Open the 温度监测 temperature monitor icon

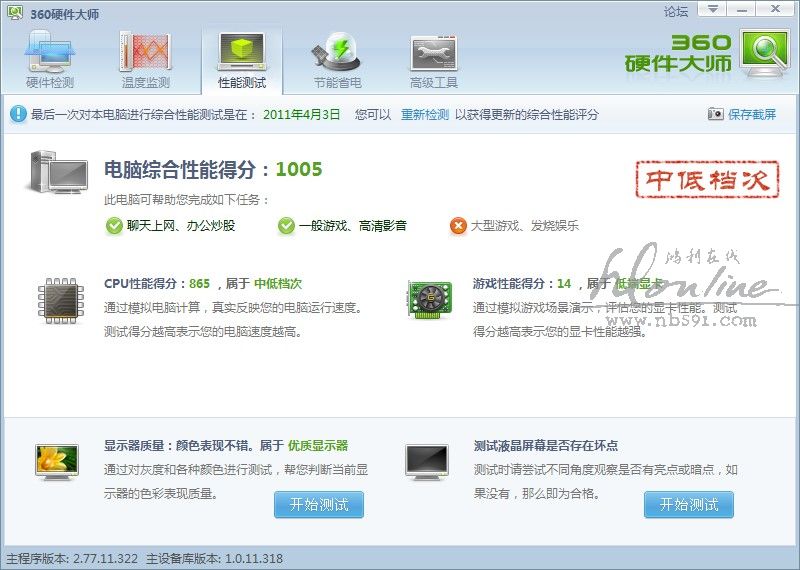(x=145, y=52)
